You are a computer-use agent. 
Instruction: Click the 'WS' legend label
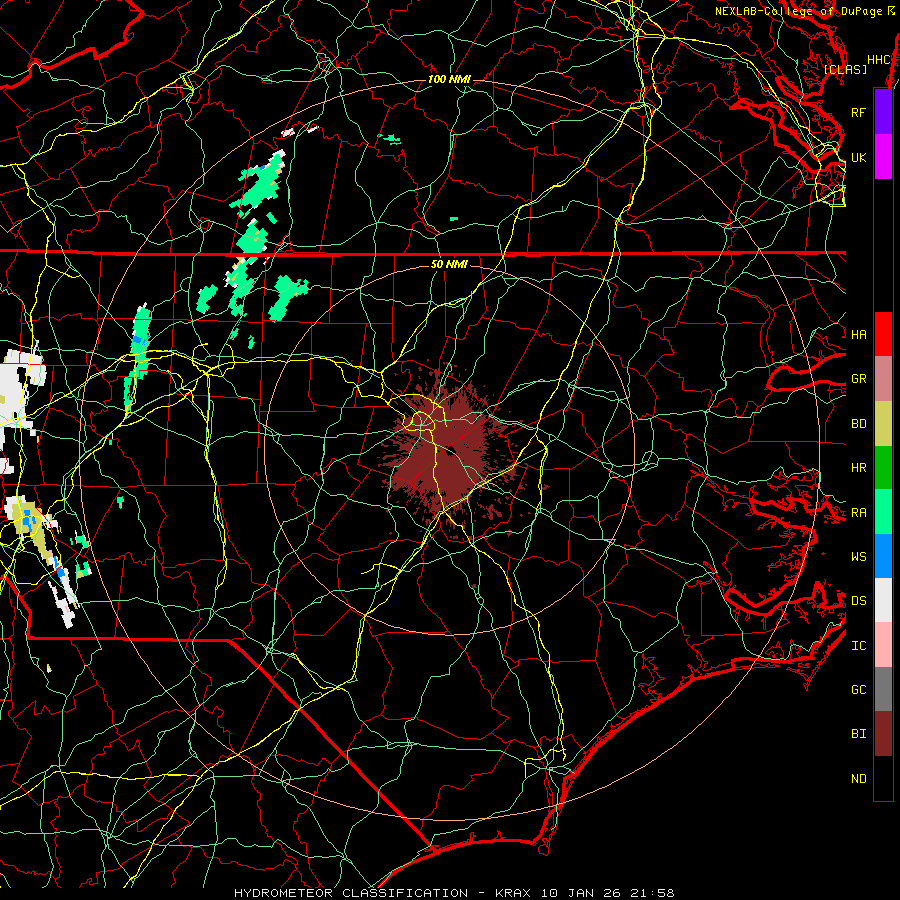(x=859, y=556)
